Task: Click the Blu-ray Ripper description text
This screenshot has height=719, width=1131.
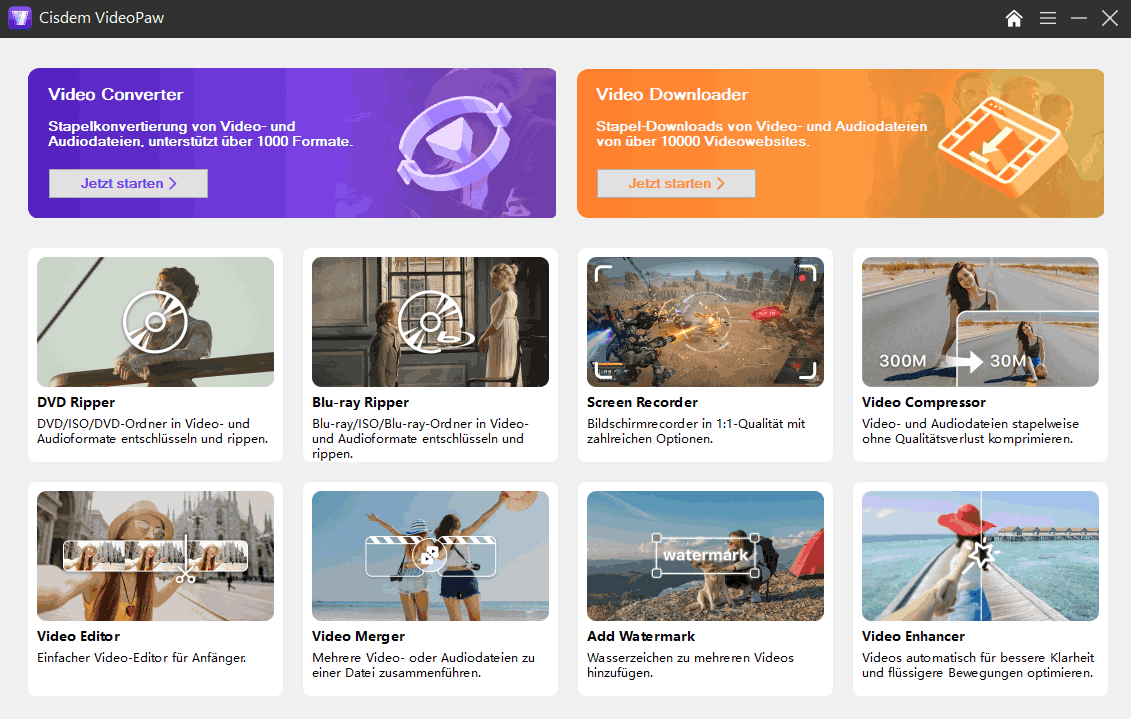Action: click(420, 438)
